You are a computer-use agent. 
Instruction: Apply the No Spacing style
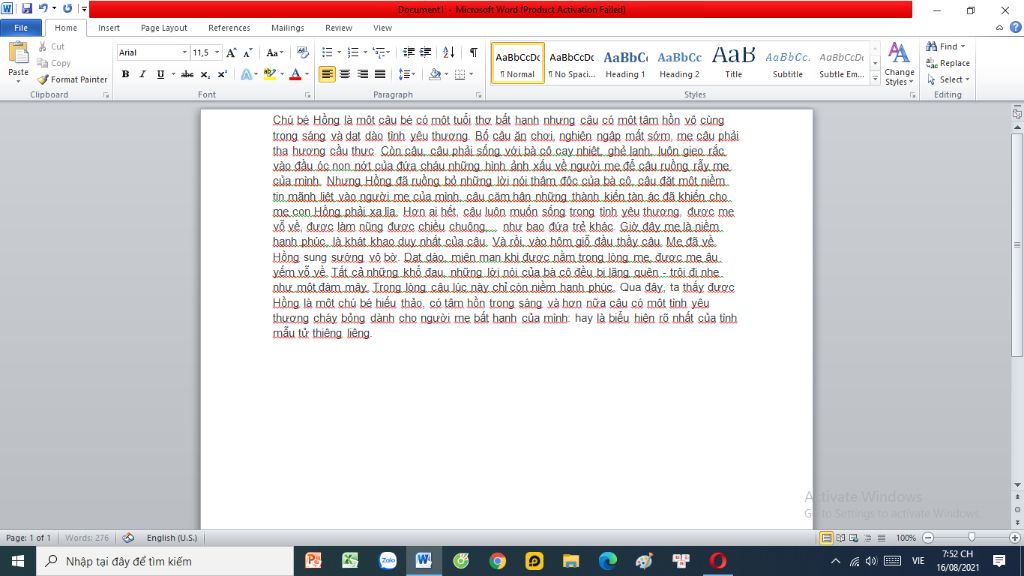pos(571,63)
